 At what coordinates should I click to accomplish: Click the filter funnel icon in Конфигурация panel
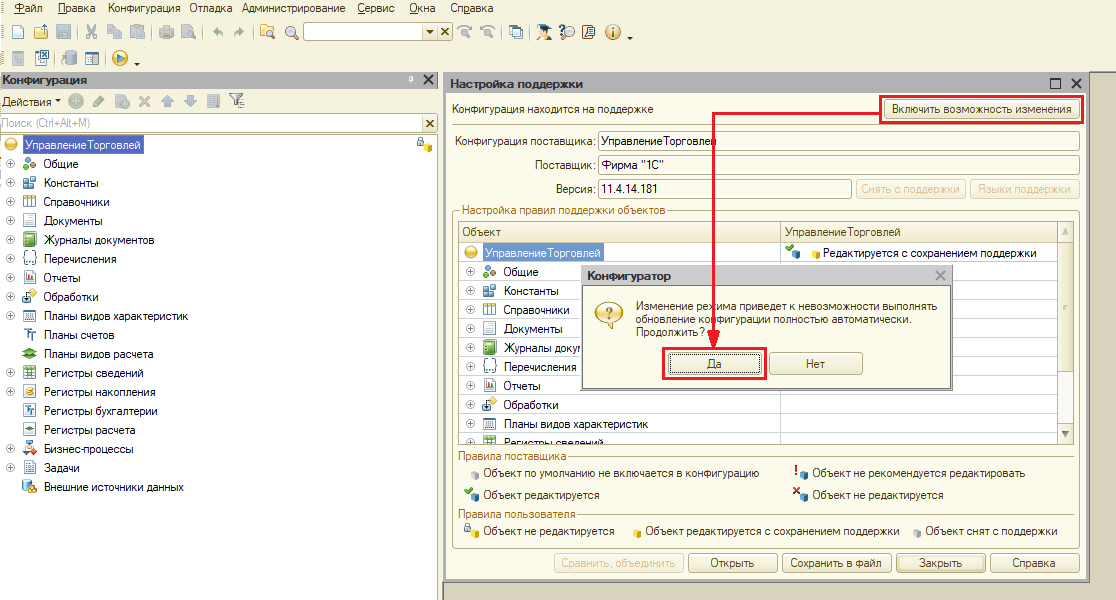[x=237, y=101]
